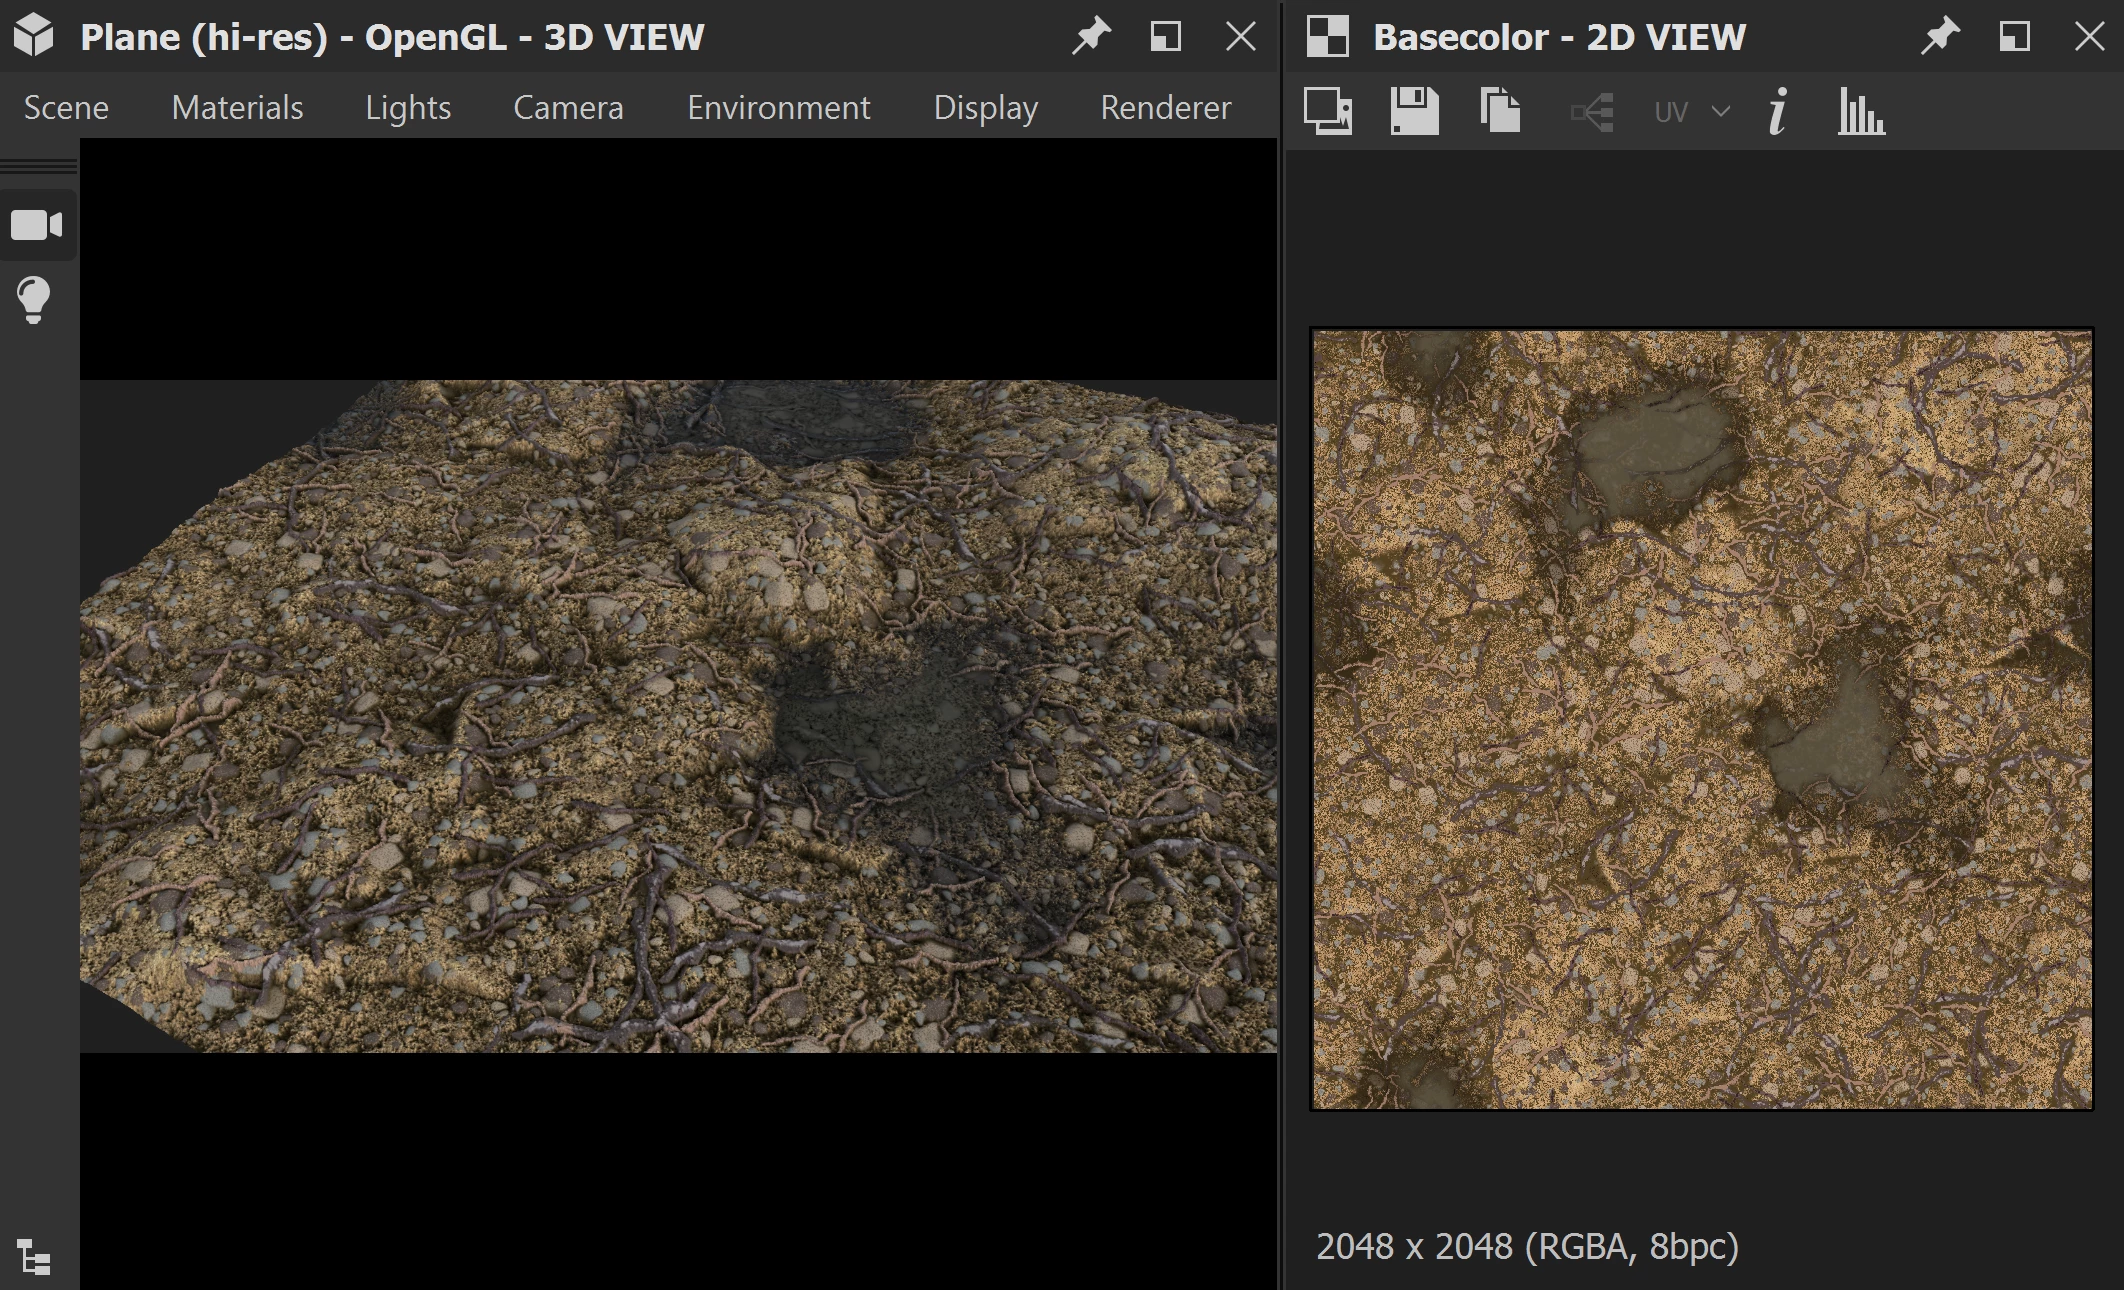Open the UV dropdown

(x=1691, y=112)
